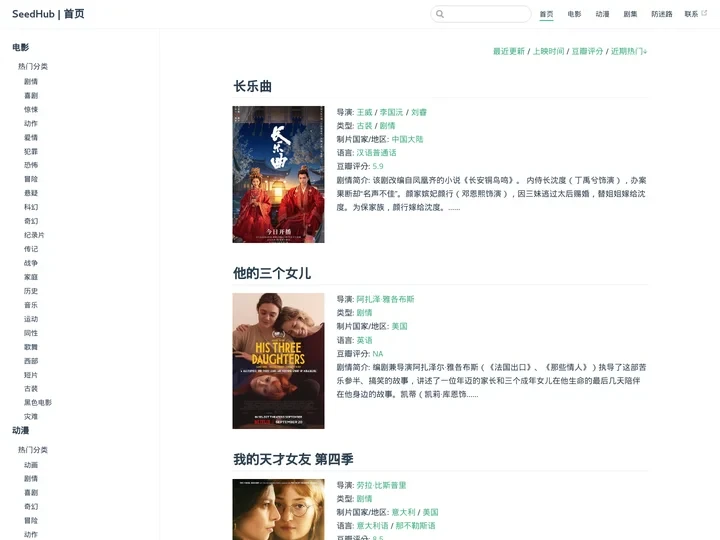The width and height of the screenshot is (720, 540).
Task: Click director 刘睿 link
Action: [419, 112]
